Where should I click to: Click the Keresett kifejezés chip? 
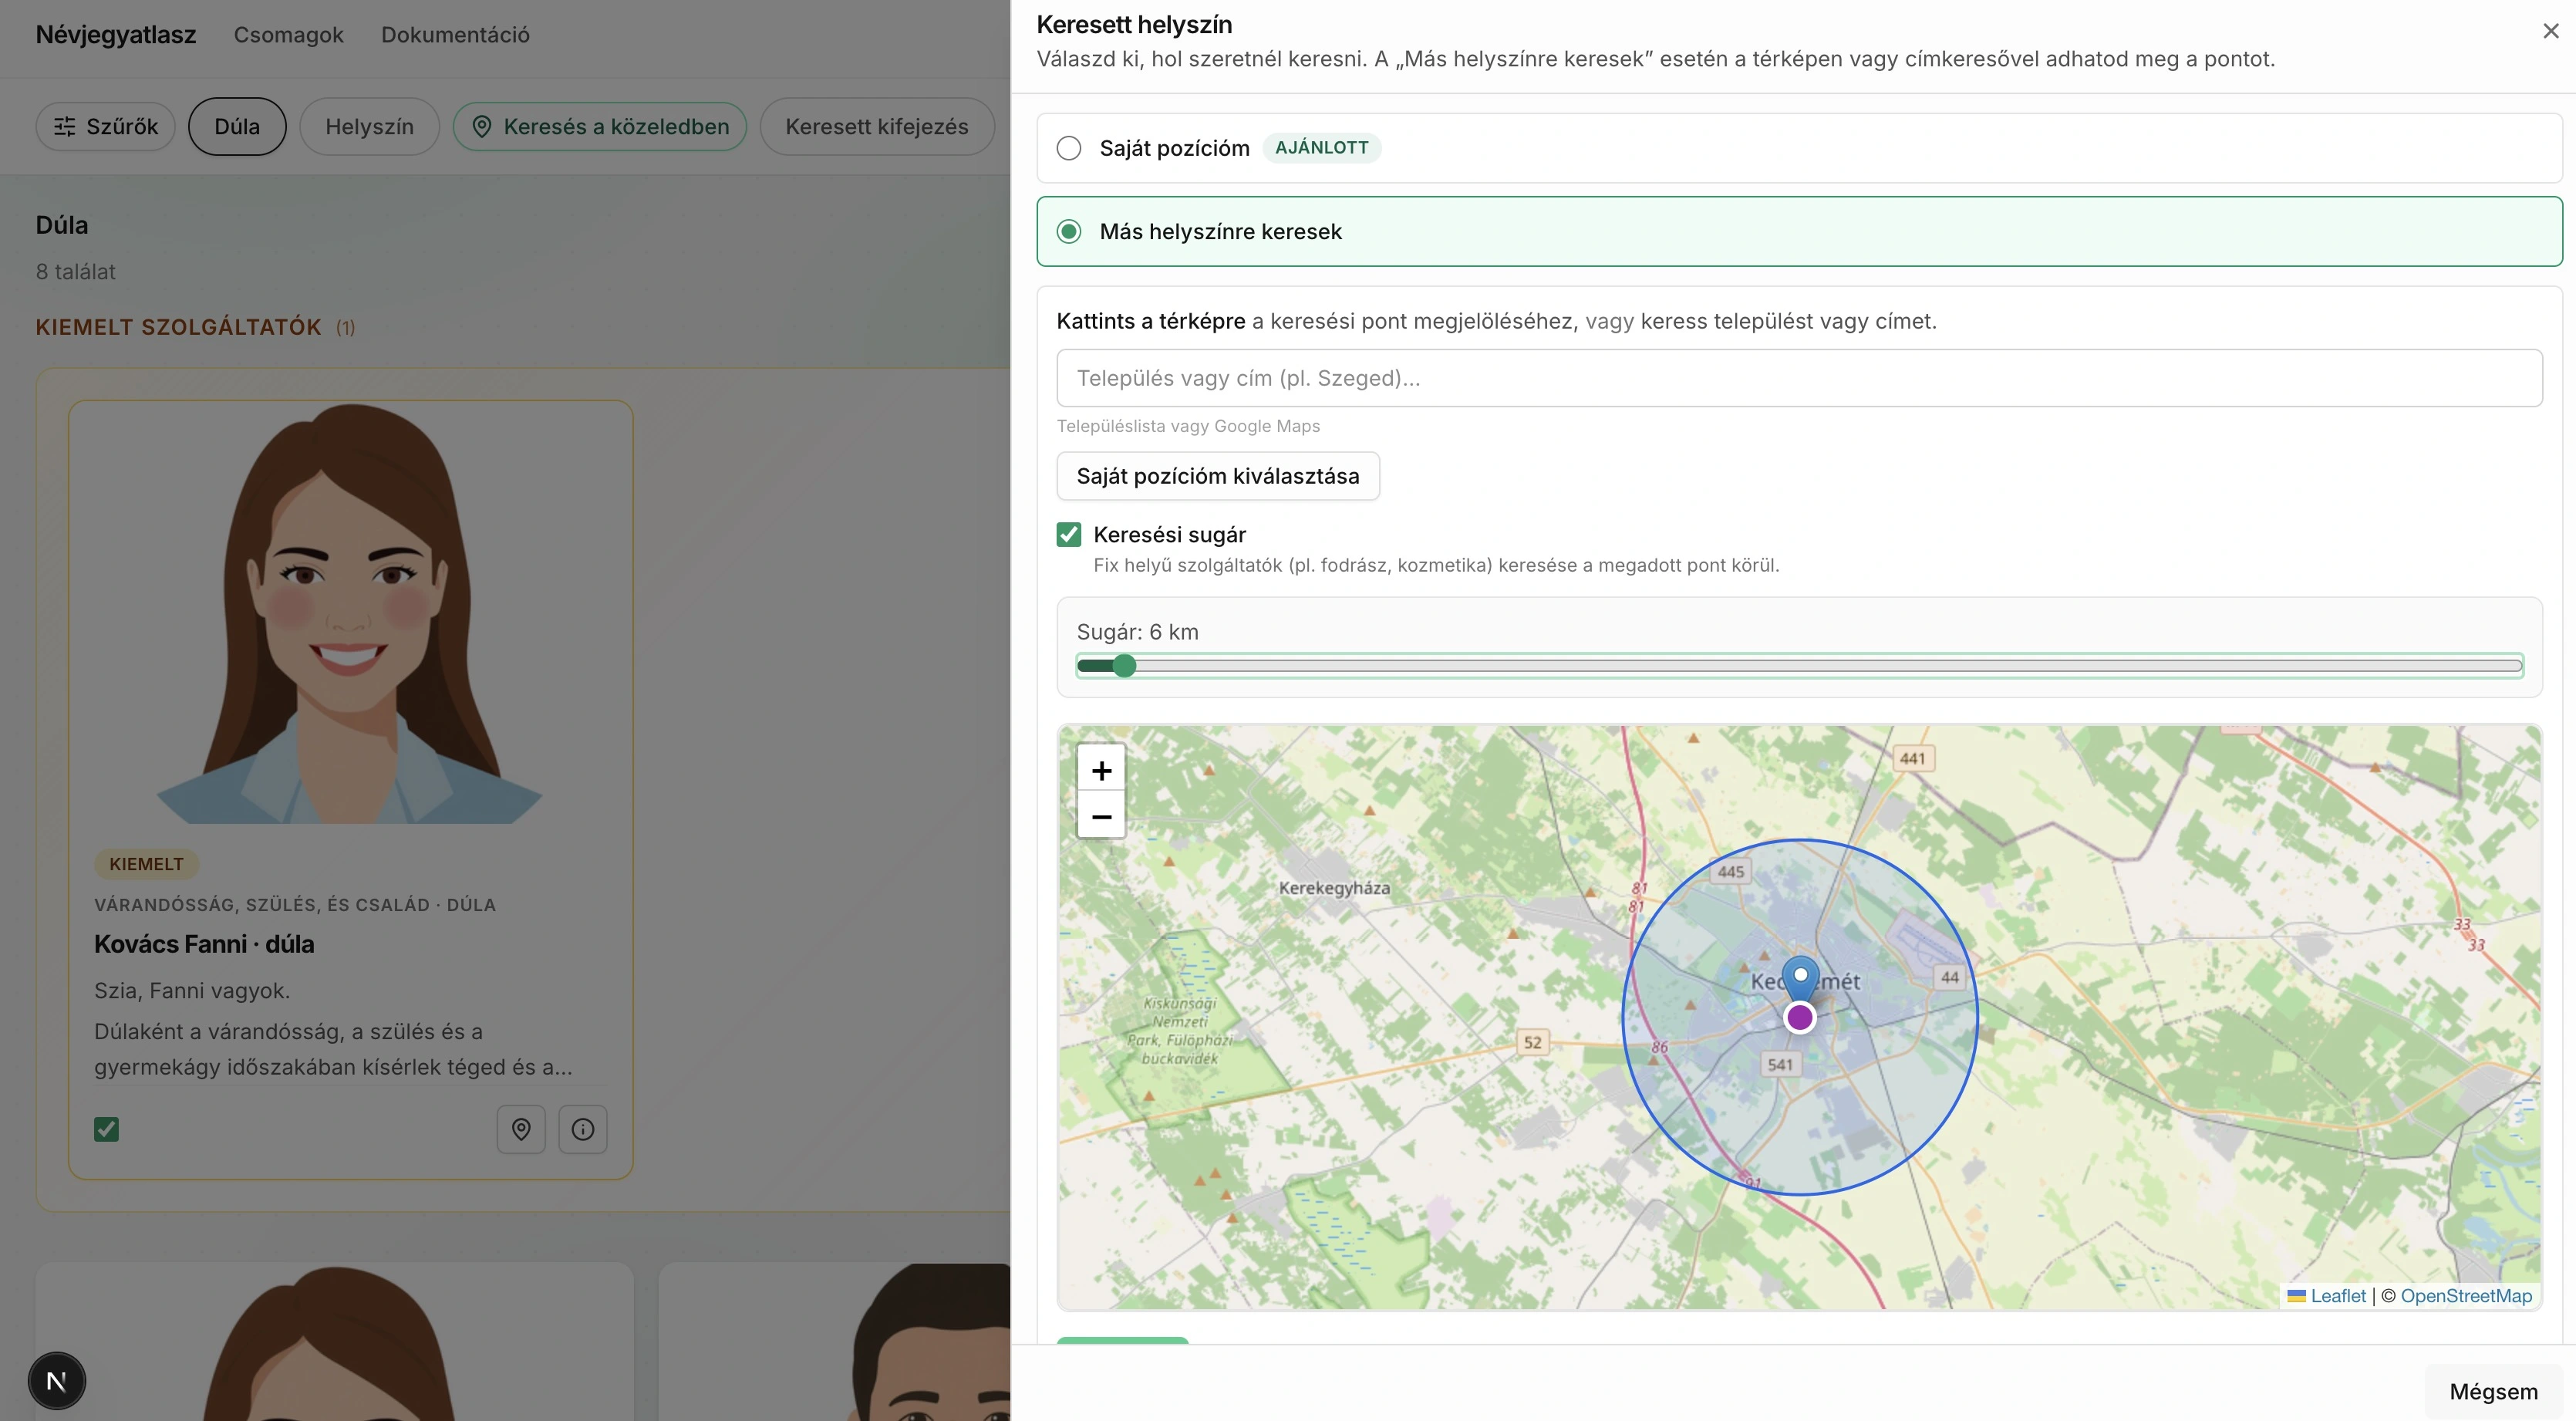[x=877, y=127]
